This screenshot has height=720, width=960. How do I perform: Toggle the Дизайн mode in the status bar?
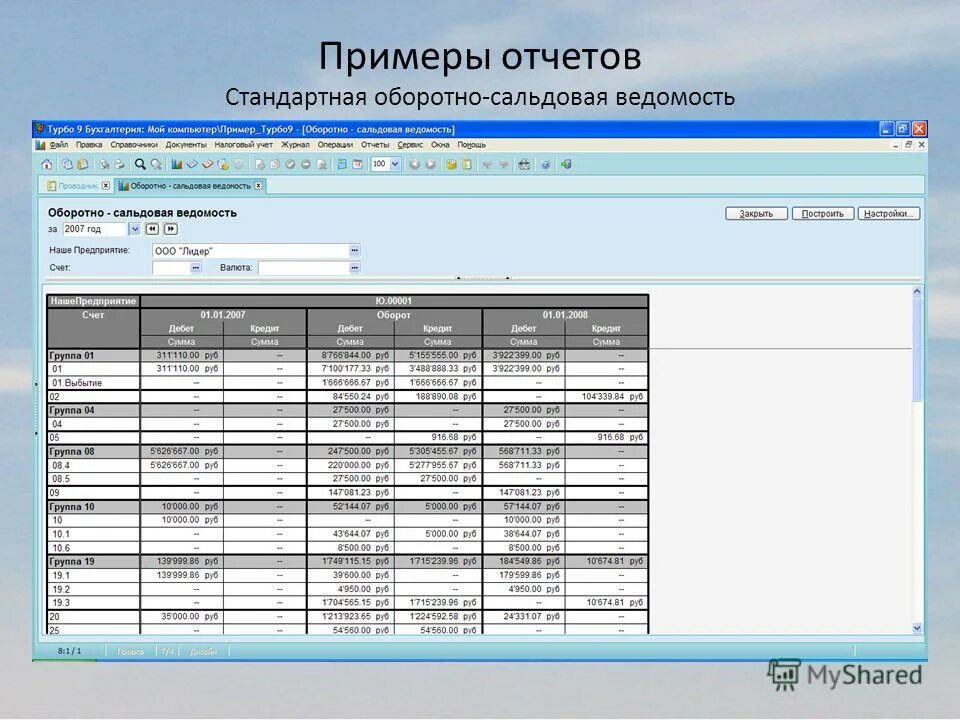204,650
